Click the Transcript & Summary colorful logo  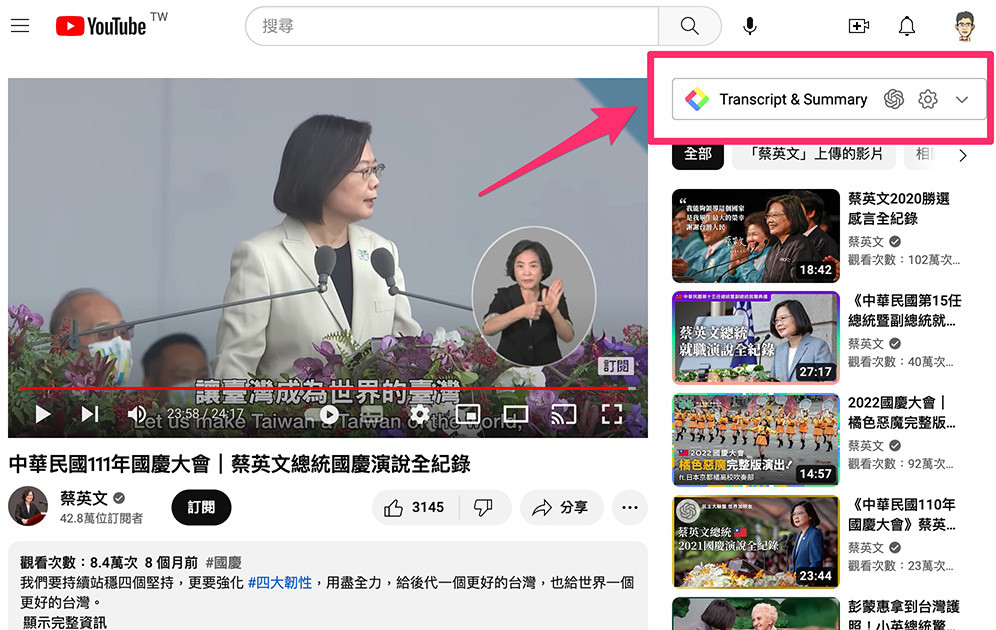697,99
